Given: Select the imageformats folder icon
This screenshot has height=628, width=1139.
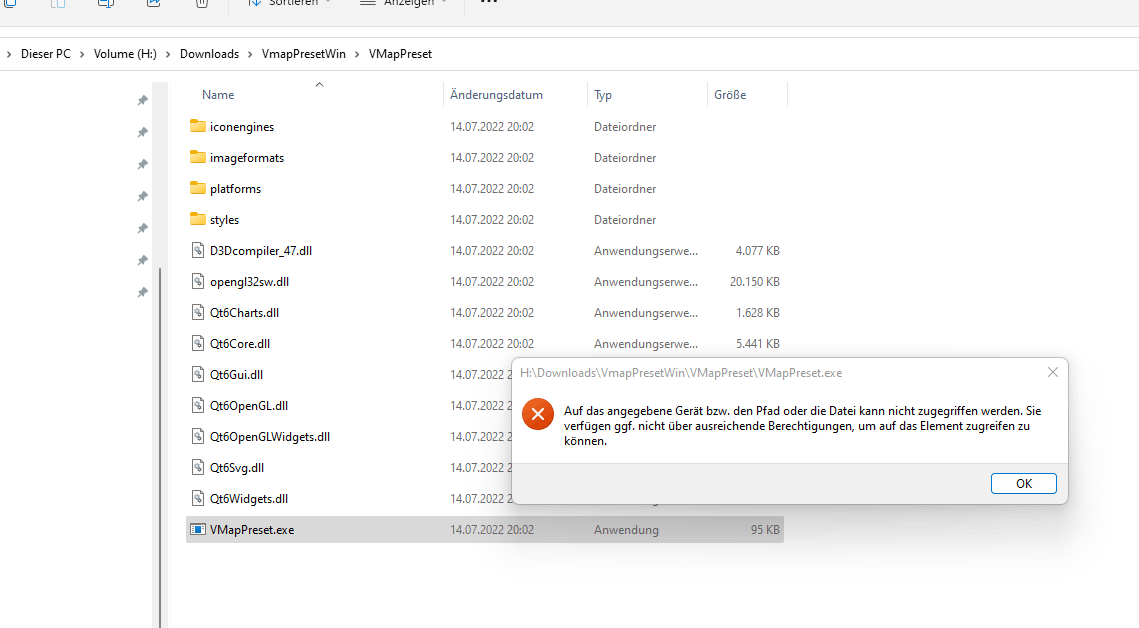Looking at the screenshot, I should (x=198, y=157).
